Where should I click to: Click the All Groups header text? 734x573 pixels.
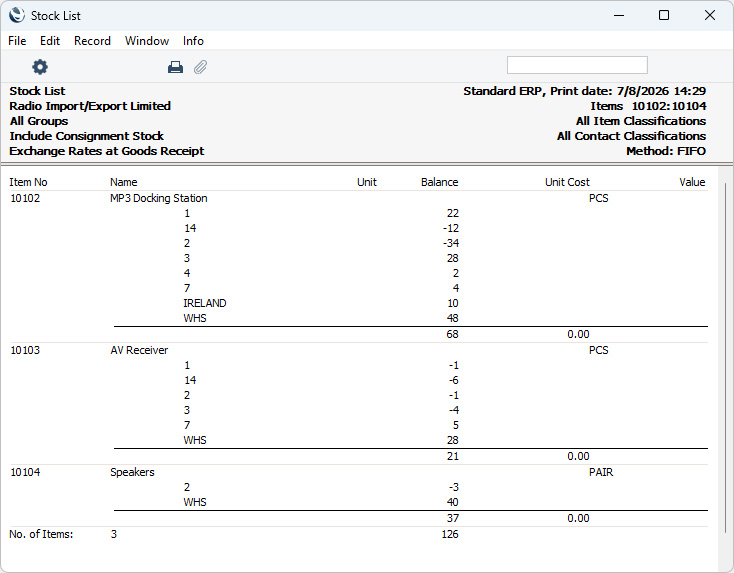point(39,121)
